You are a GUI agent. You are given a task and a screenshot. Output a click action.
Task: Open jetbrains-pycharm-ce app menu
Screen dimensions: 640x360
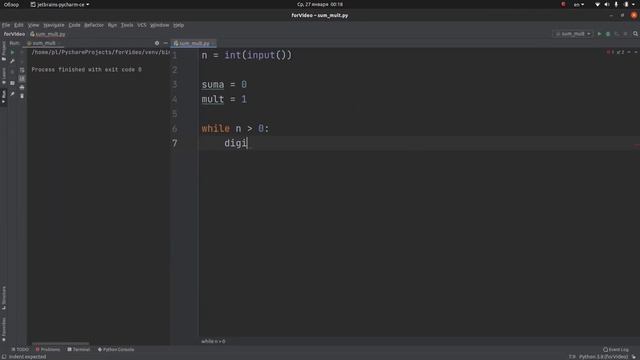tap(60, 4)
